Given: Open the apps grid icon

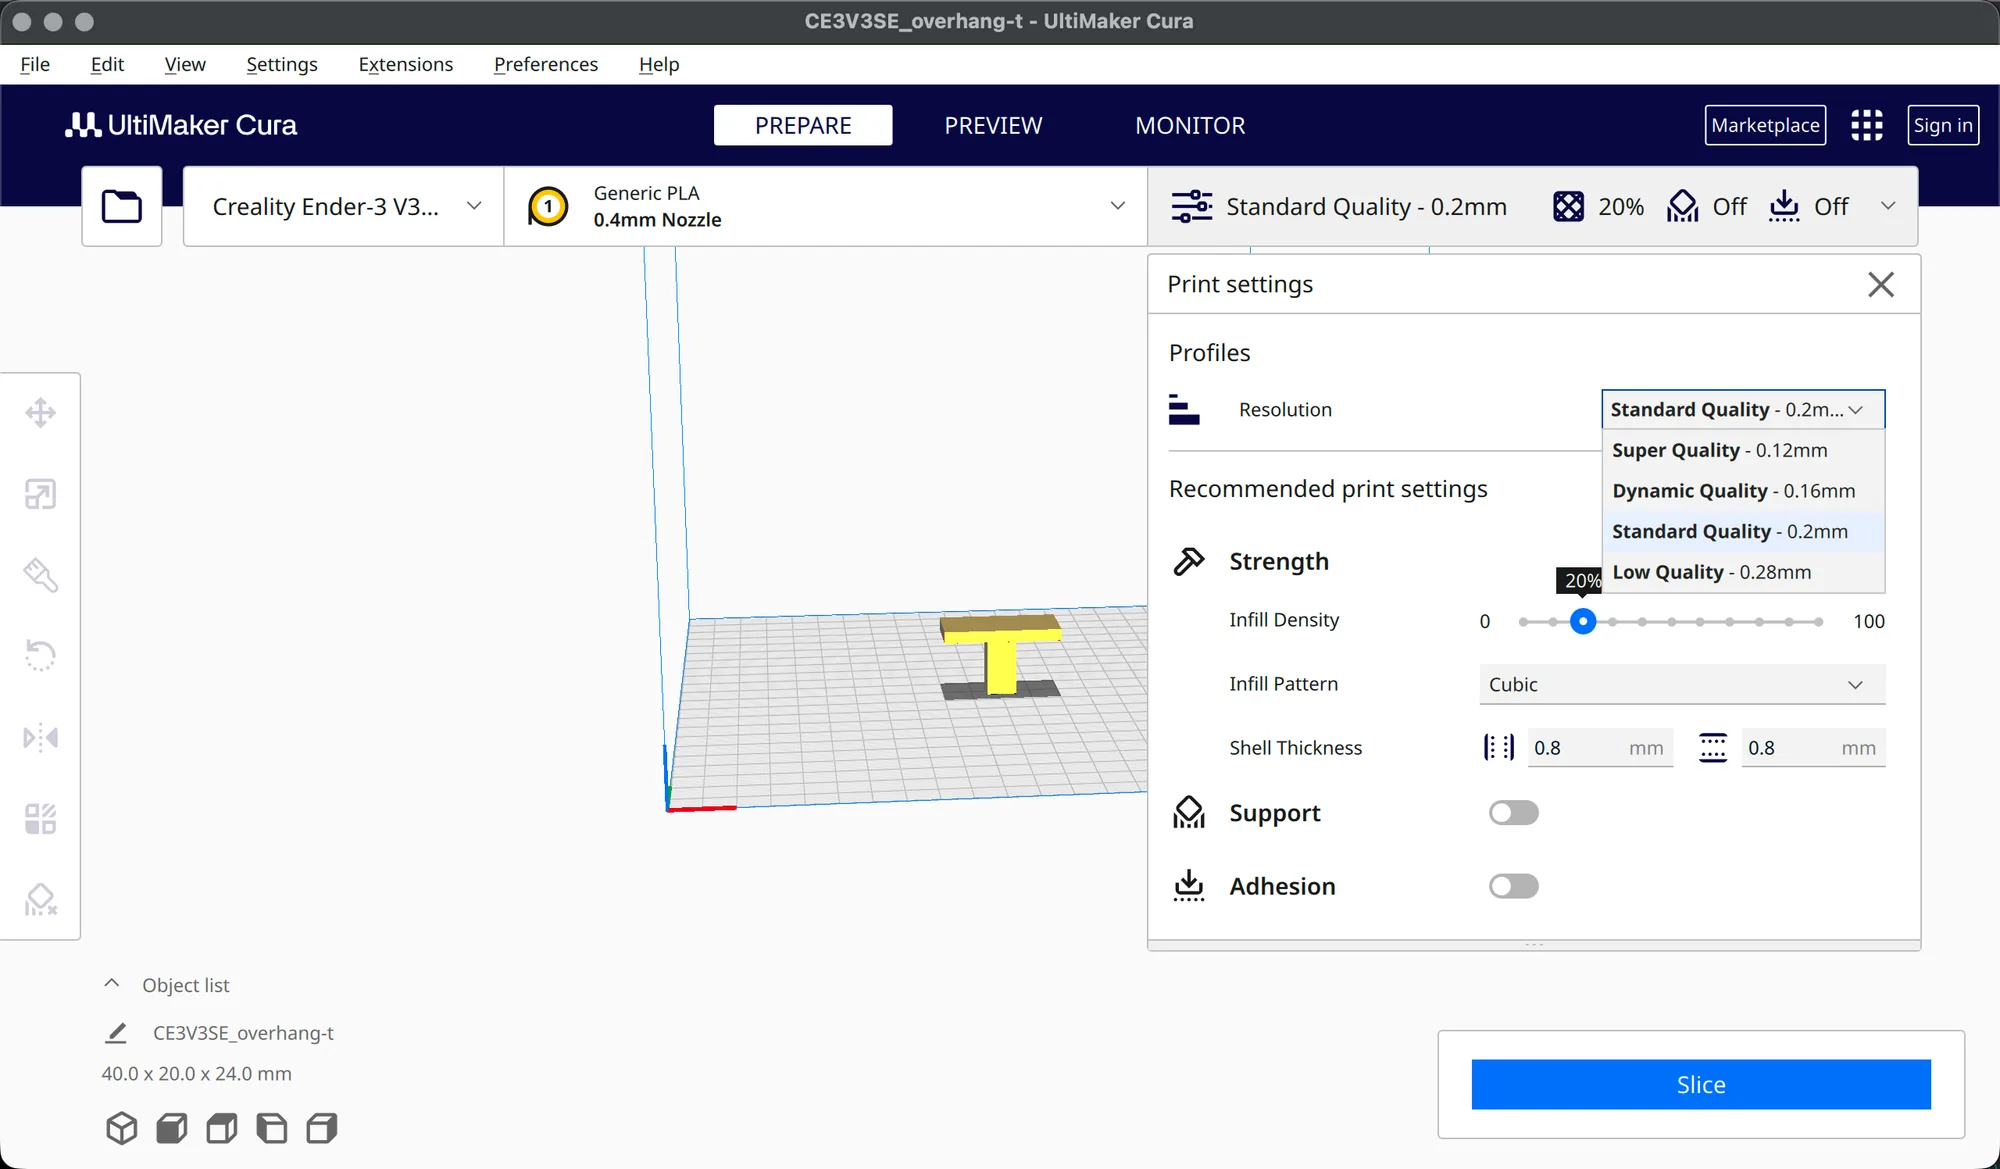Looking at the screenshot, I should pos(1866,125).
